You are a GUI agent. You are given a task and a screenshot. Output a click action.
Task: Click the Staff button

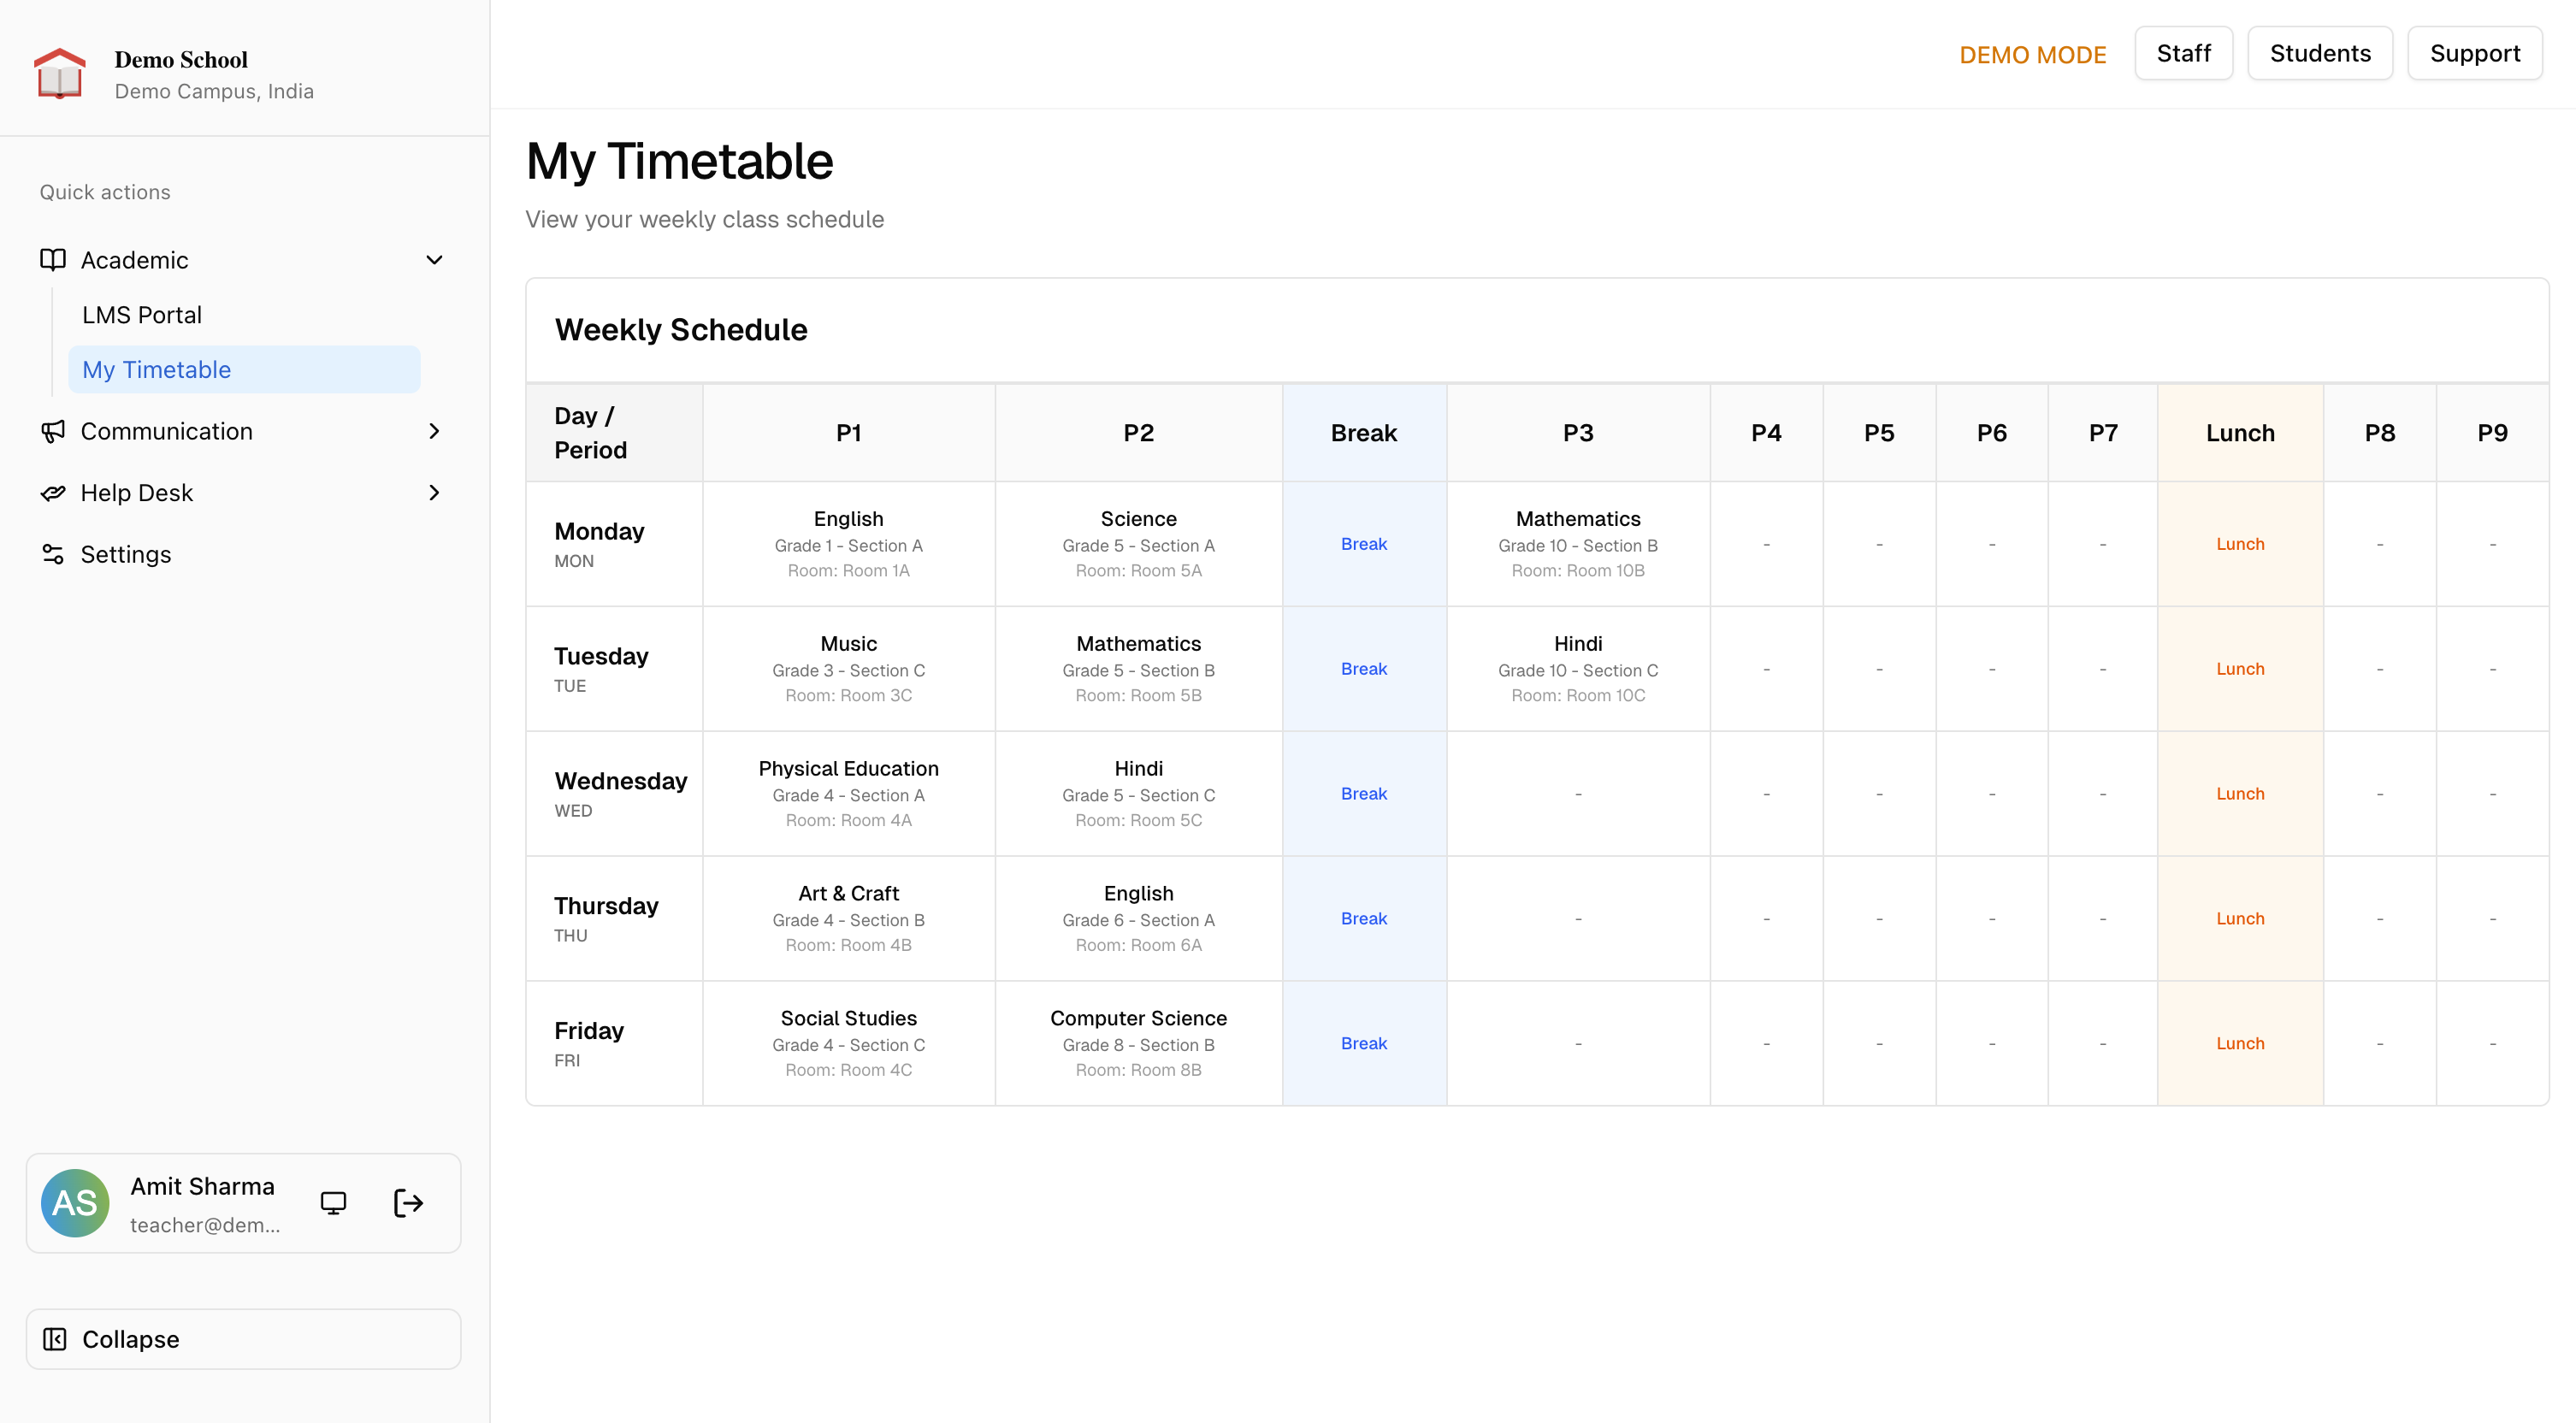point(2183,53)
